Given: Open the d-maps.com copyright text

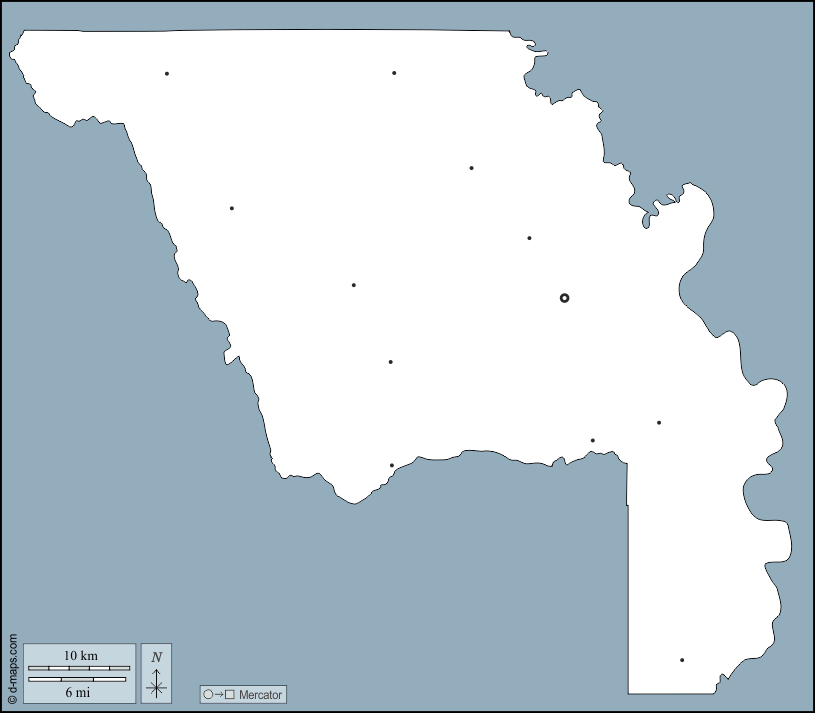Looking at the screenshot, I should 12,670.
